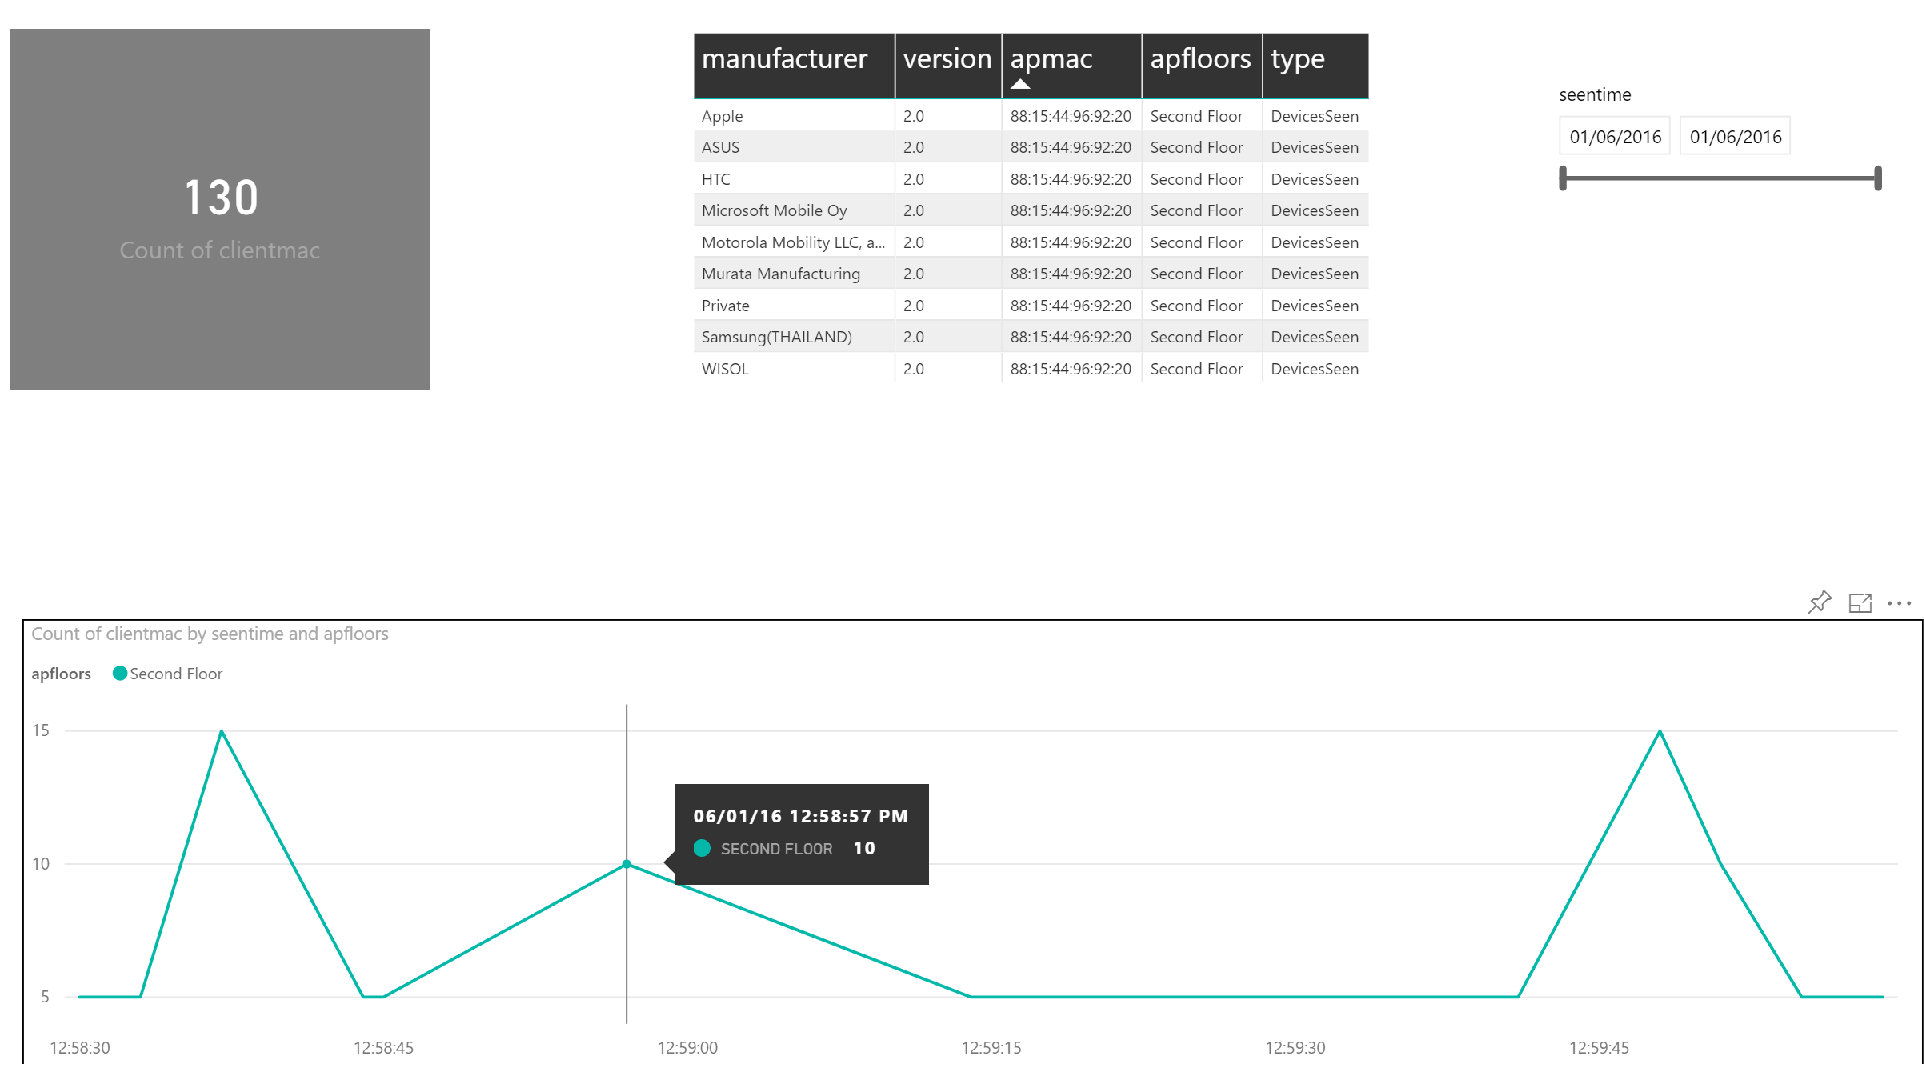Click the version 2.0 cell in Apple row
This screenshot has height=1079, width=1924.
[x=948, y=116]
